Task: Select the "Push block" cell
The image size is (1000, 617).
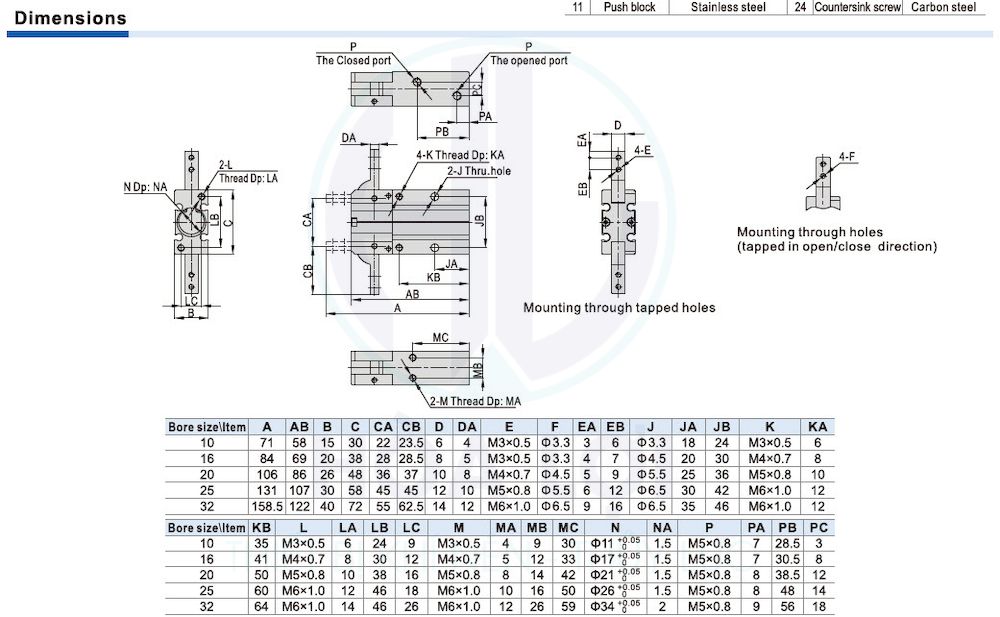Action: [x=629, y=7]
